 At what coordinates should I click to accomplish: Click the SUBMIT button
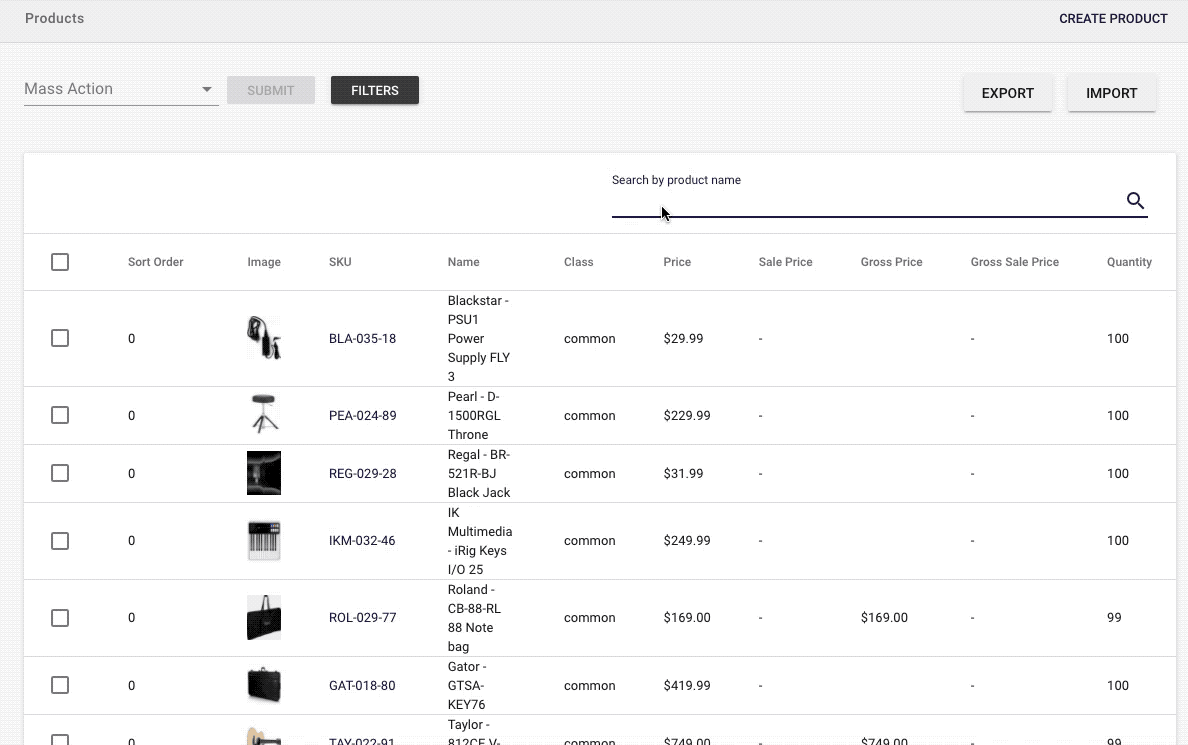tap(270, 90)
